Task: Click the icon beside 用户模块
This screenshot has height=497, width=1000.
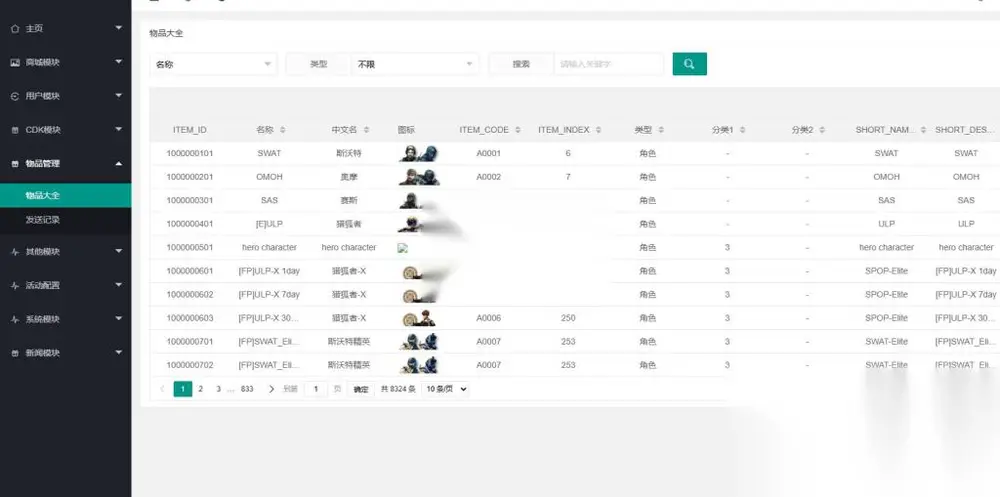Action: [x=15, y=96]
